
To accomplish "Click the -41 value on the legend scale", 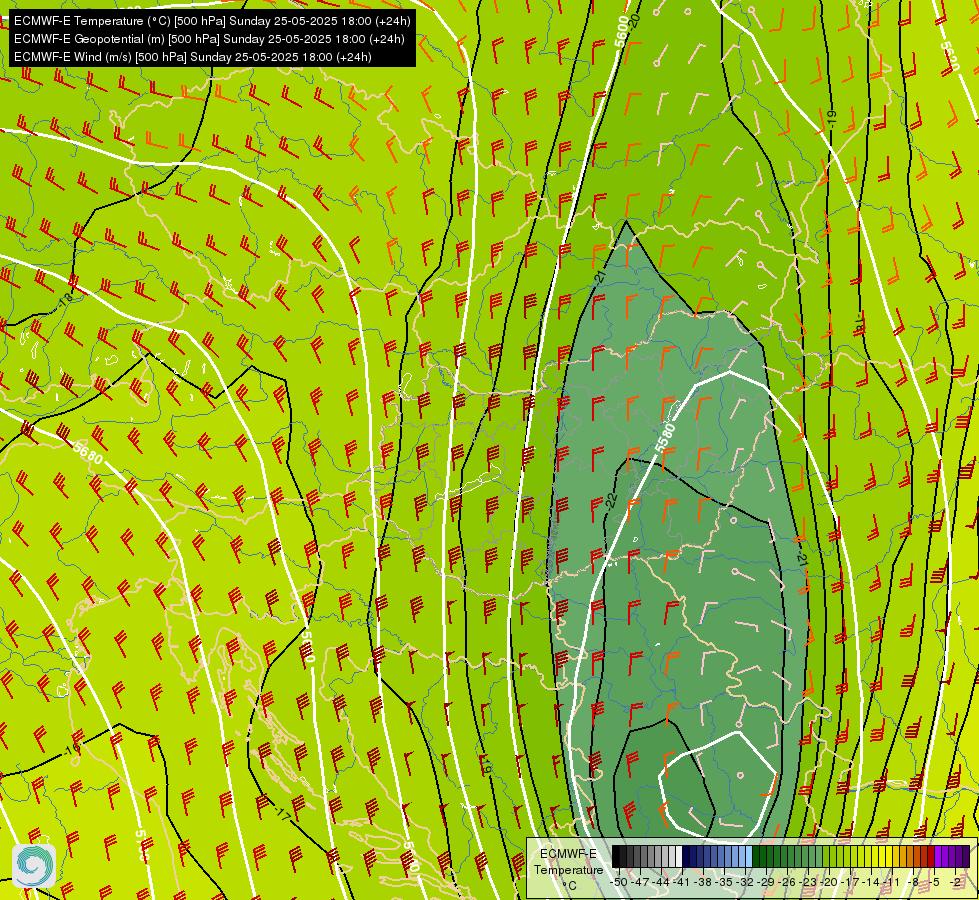I will 683,882.
